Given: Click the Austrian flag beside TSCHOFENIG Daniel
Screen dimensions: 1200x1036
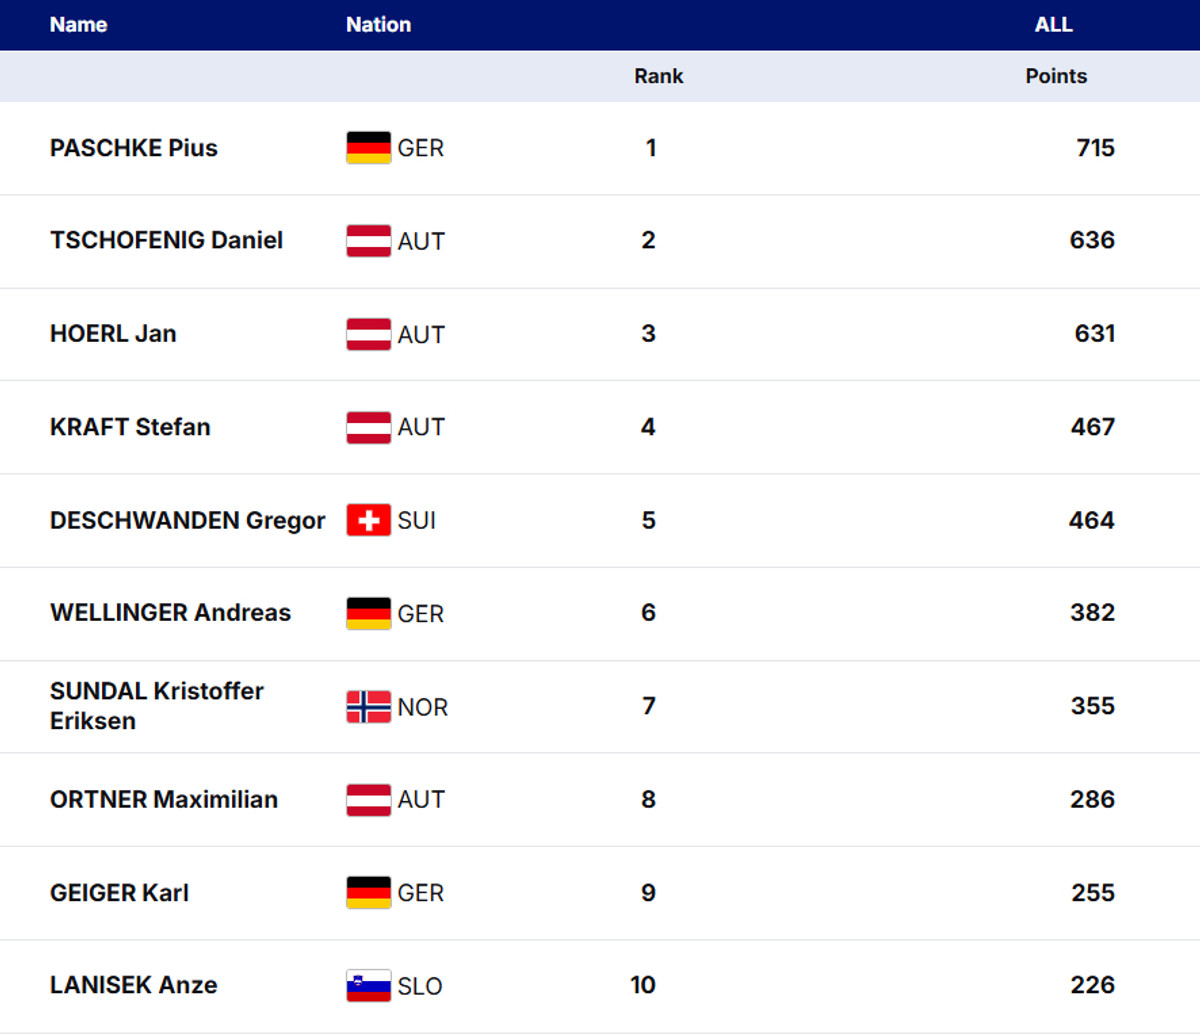Looking at the screenshot, I should pos(368,241).
